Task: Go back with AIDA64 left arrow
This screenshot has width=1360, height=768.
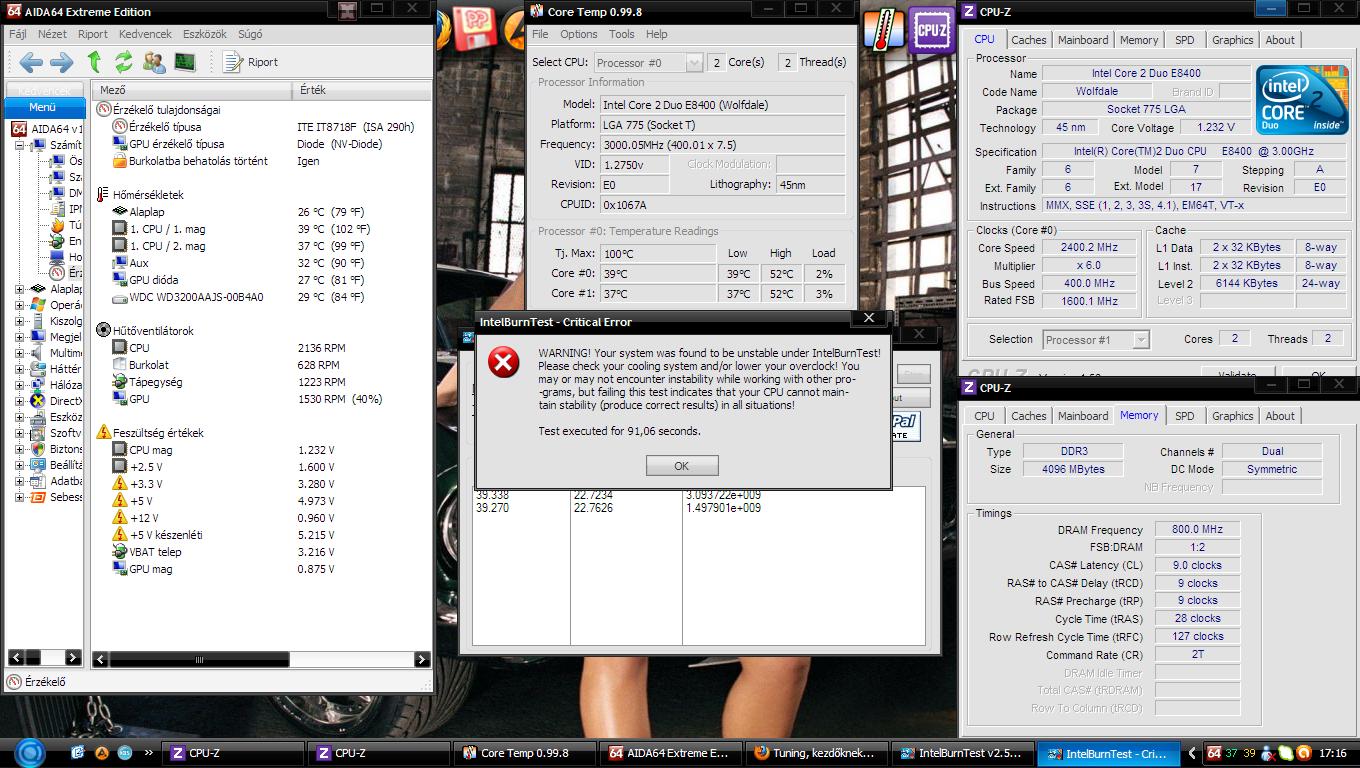Action: click(31, 62)
